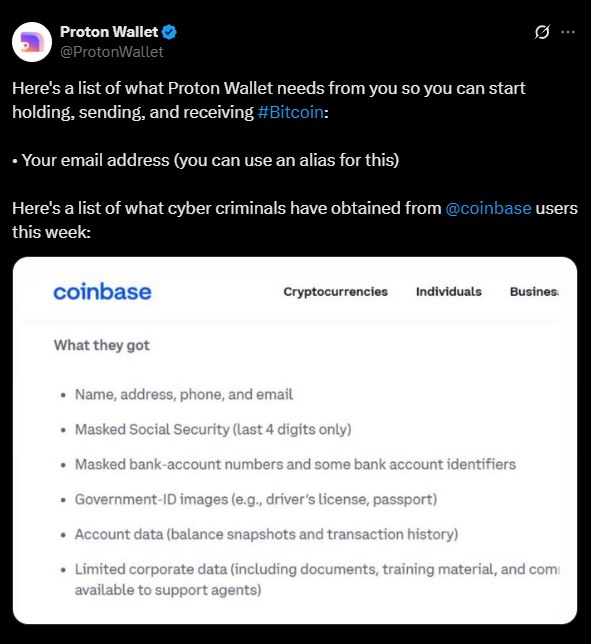Open the Grok explain-post icon

542,32
